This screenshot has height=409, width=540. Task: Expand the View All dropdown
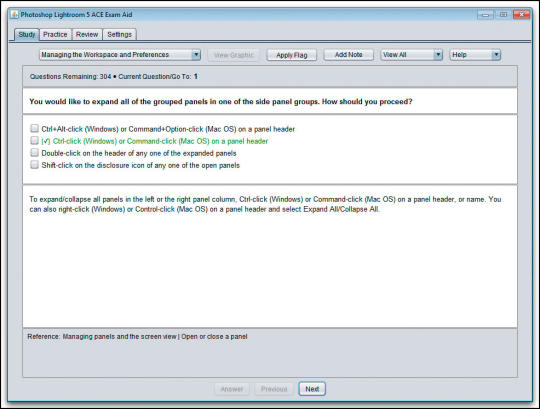(412, 55)
